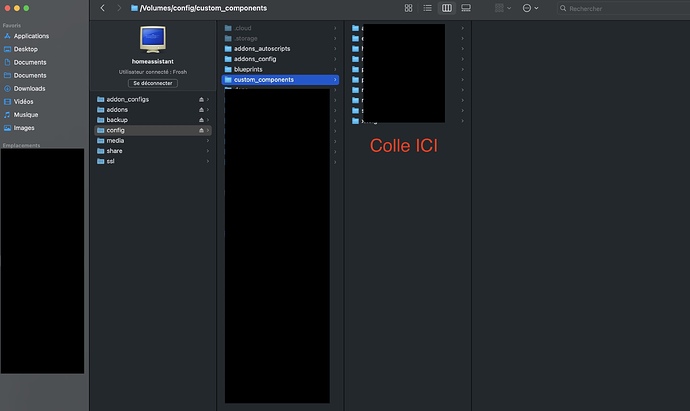Select the .cloud folder
Screen dimensions: 690x411
280,28
